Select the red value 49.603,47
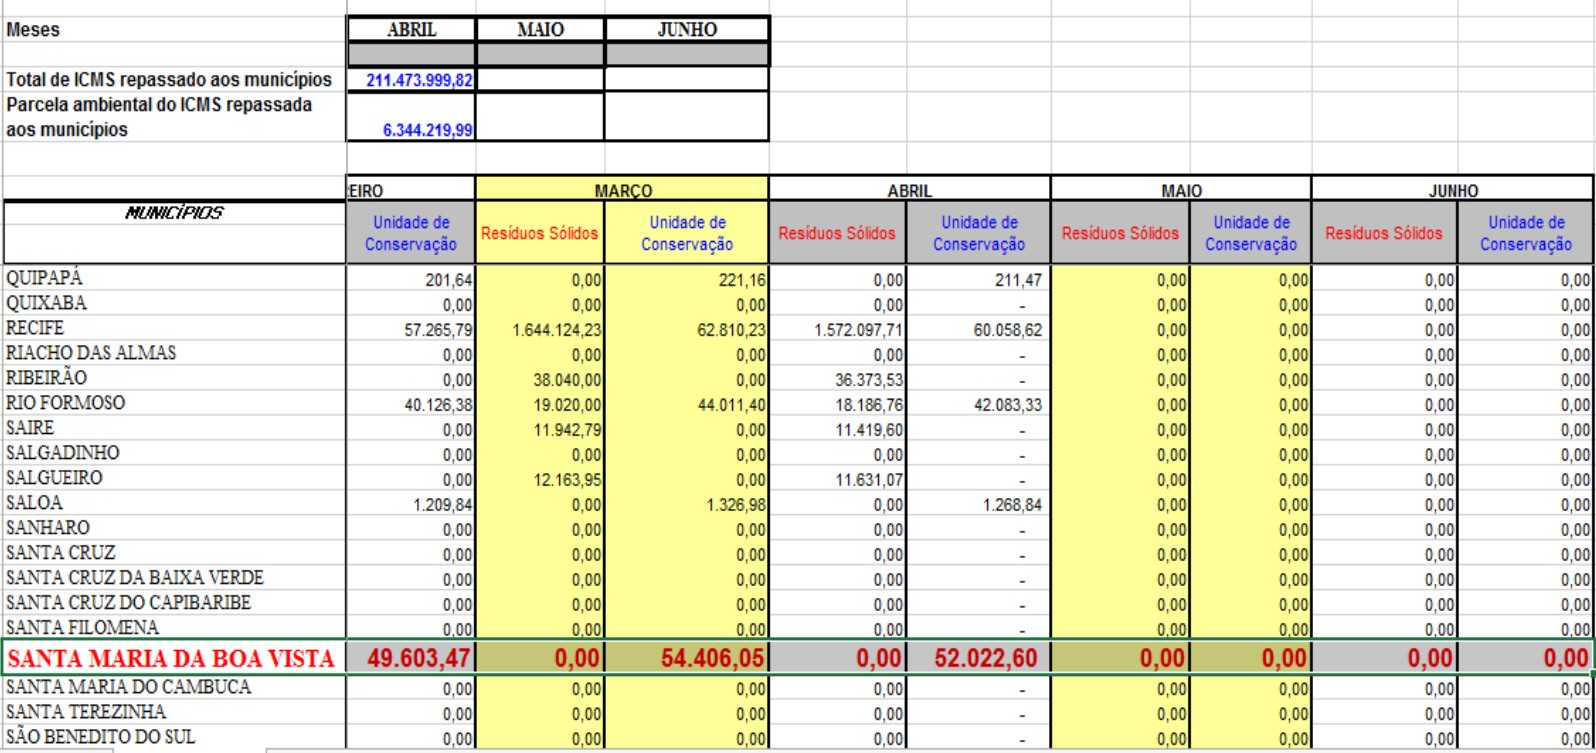The height and width of the screenshot is (753, 1596). [419, 659]
